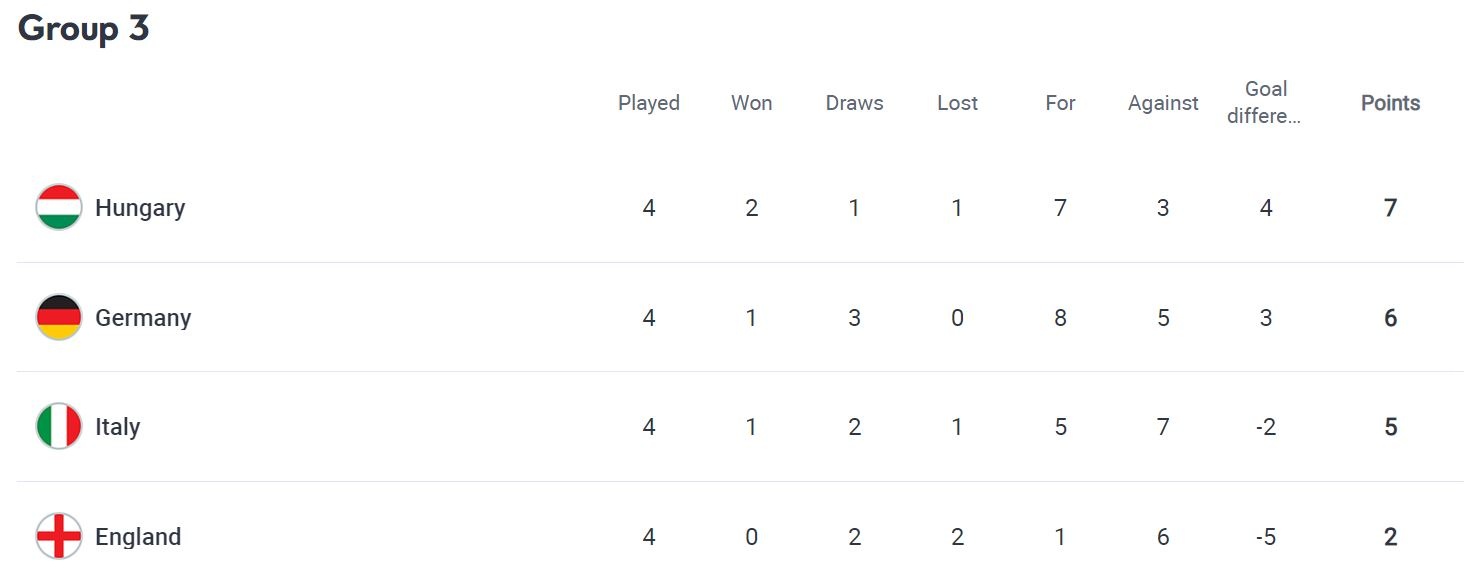Viewport: 1465px width, 586px height.
Task: Click England's goal difference of -5
Action: [1265, 537]
